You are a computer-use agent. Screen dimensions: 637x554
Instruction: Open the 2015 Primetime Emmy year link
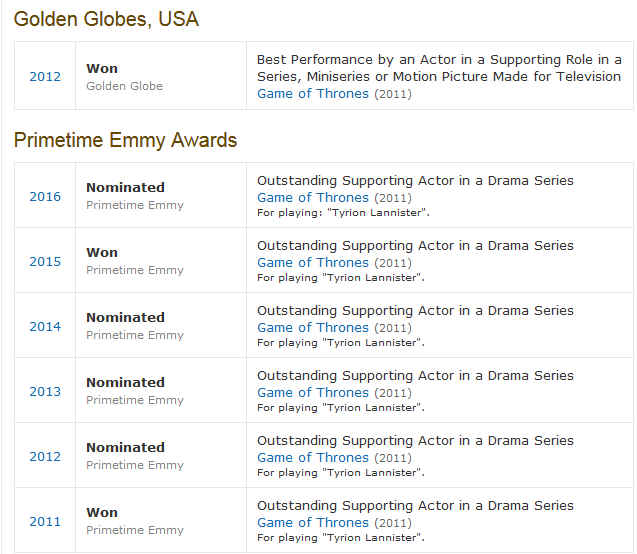(45, 262)
